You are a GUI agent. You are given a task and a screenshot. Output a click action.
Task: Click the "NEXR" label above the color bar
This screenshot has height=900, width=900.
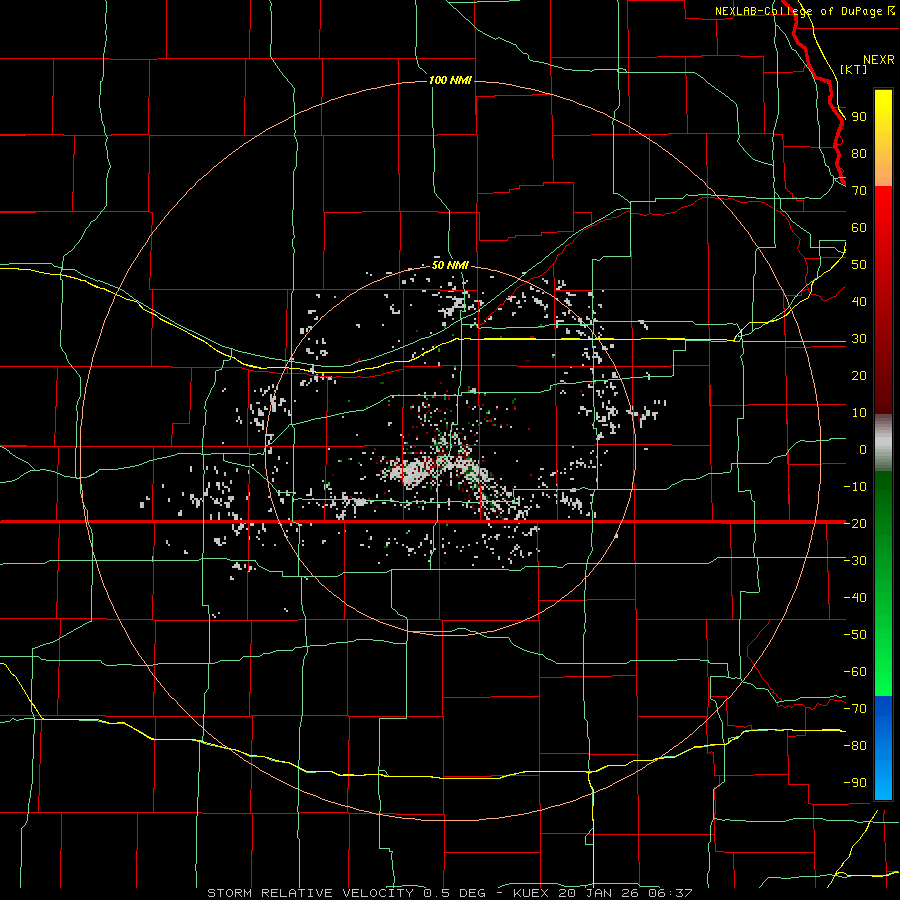[x=879, y=60]
